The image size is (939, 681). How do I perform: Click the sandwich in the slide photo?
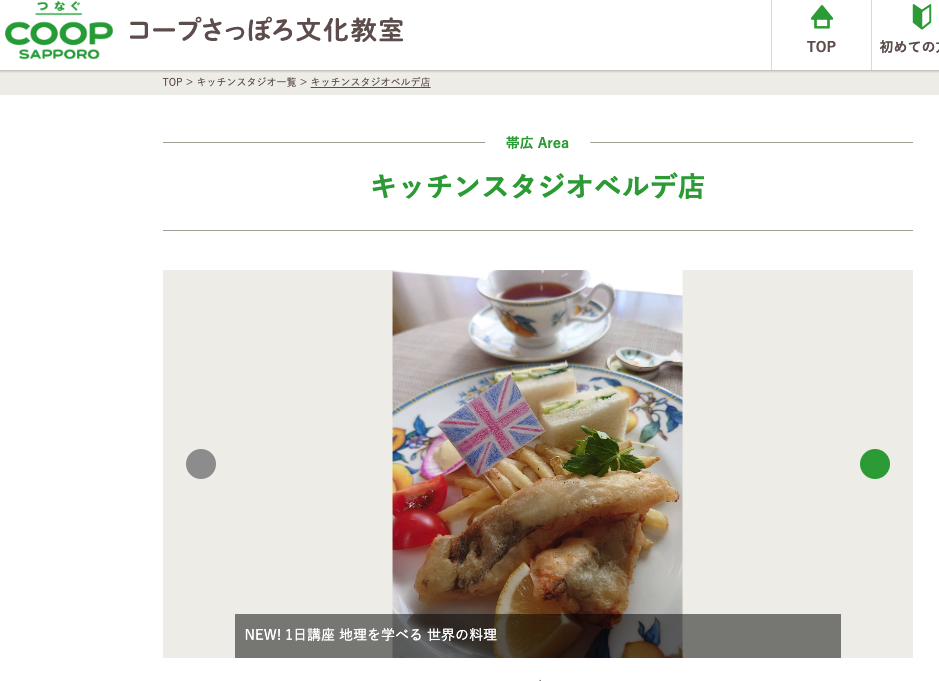(563, 398)
